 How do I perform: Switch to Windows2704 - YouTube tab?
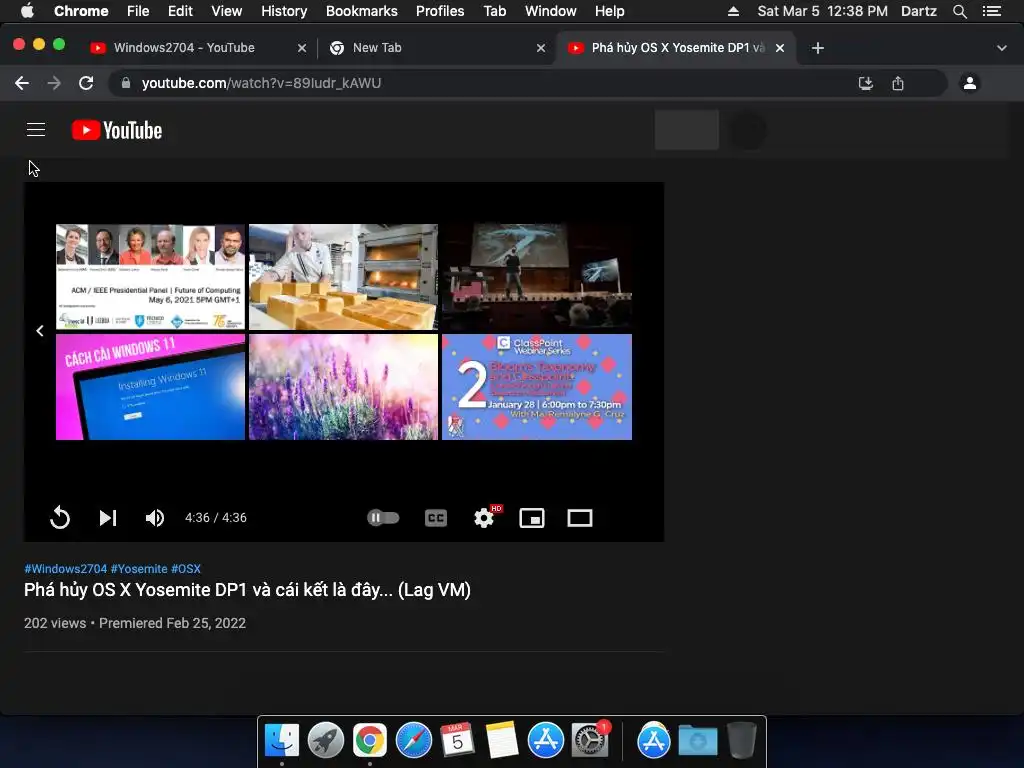[184, 48]
